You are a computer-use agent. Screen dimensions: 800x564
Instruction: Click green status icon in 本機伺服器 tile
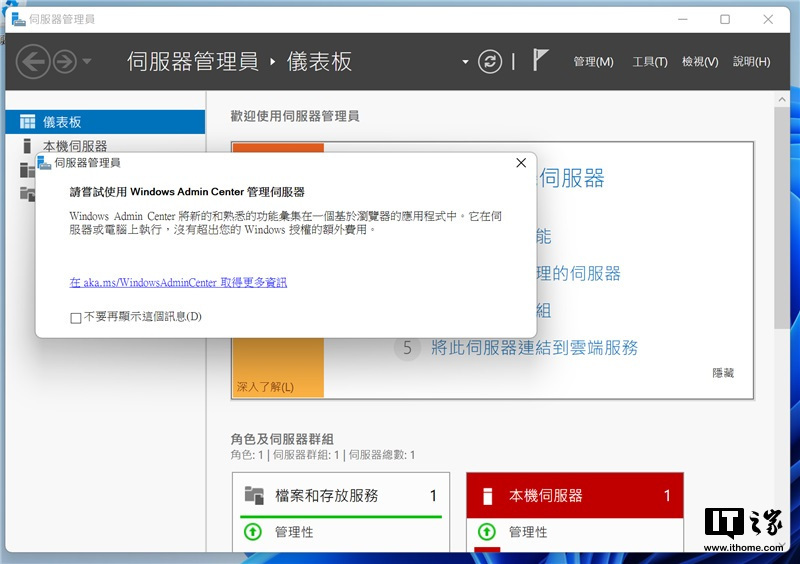click(x=486, y=532)
